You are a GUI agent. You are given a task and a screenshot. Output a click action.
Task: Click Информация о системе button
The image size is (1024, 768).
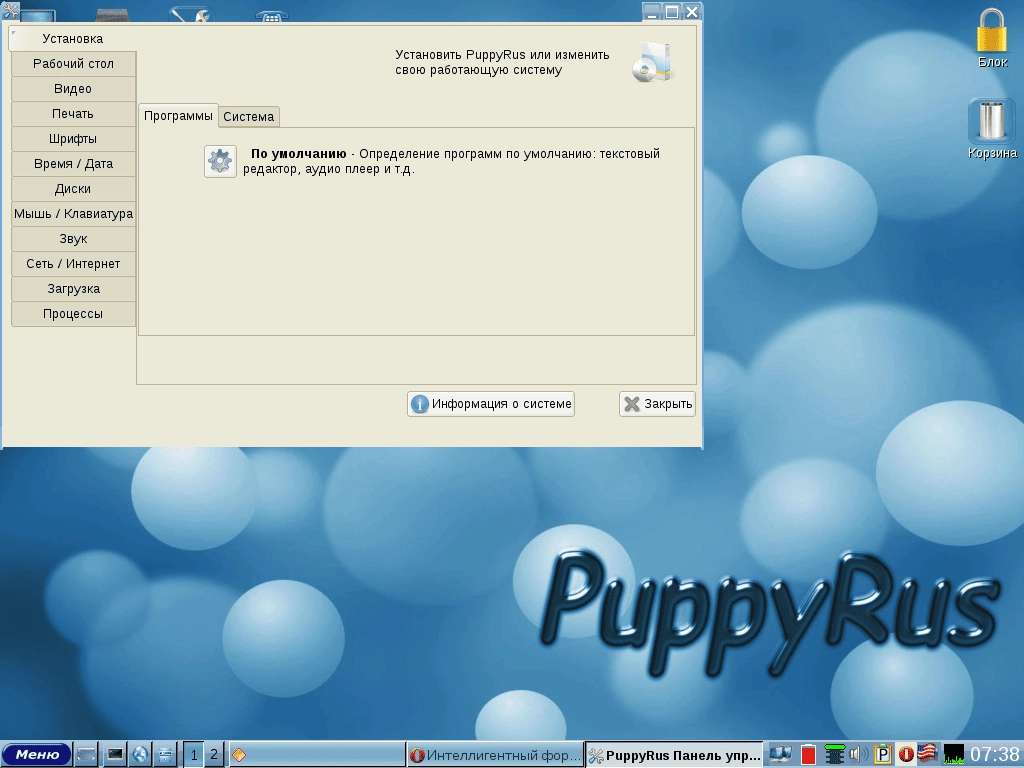pos(491,404)
